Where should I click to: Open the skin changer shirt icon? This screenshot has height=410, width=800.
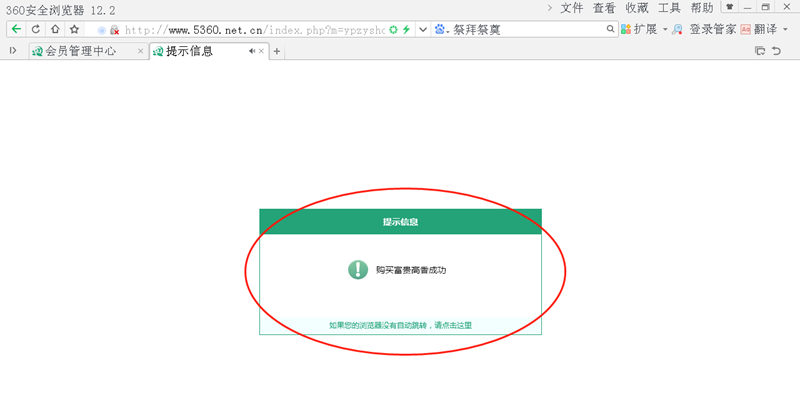[729, 7]
